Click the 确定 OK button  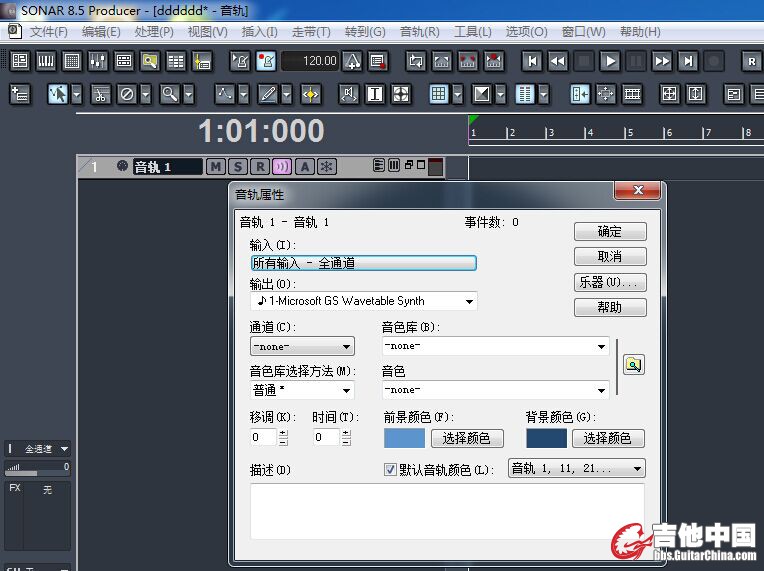610,231
